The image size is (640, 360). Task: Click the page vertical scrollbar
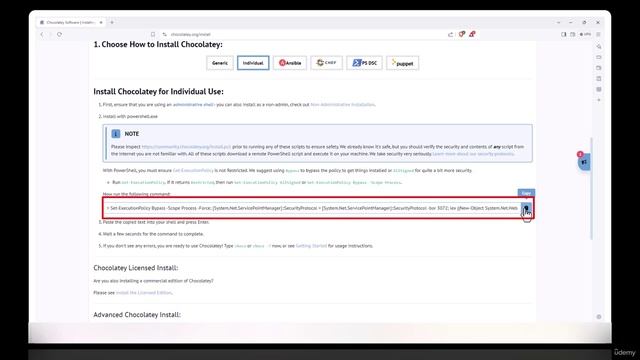[591, 189]
